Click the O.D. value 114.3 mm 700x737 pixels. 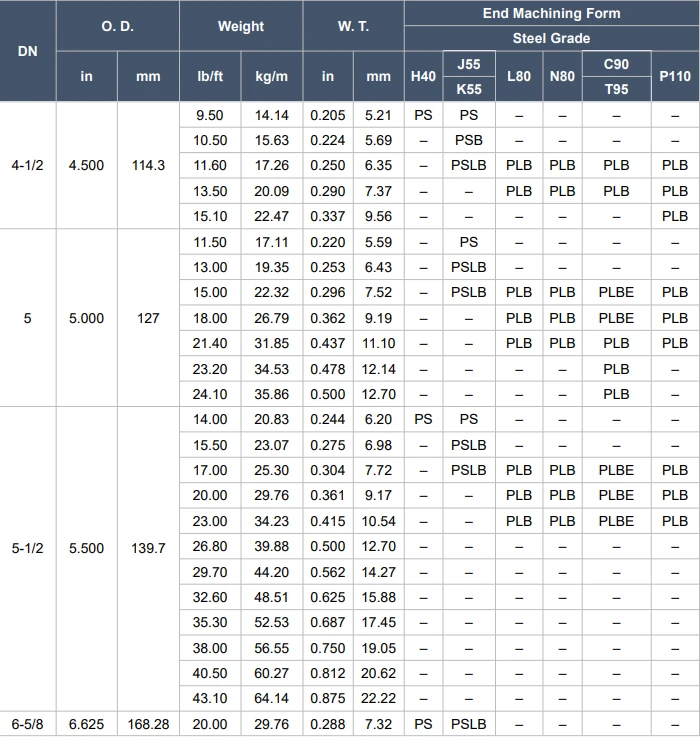(x=148, y=165)
